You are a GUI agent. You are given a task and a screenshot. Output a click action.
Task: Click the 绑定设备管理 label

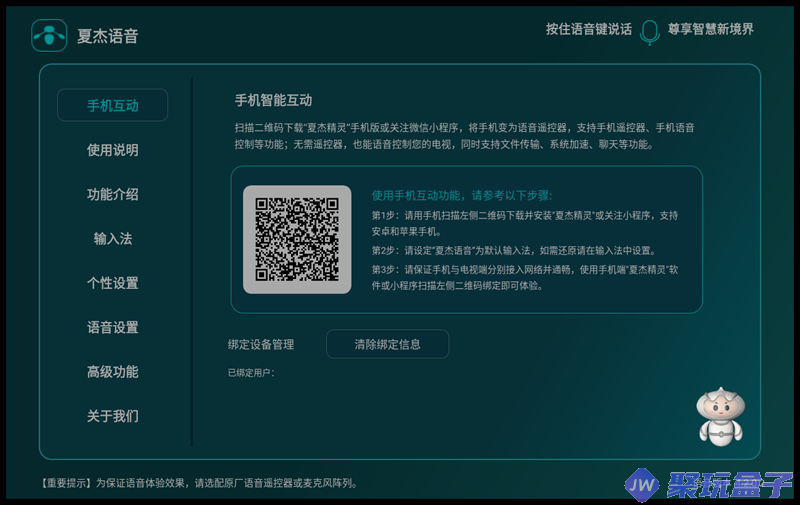pyautogui.click(x=261, y=345)
